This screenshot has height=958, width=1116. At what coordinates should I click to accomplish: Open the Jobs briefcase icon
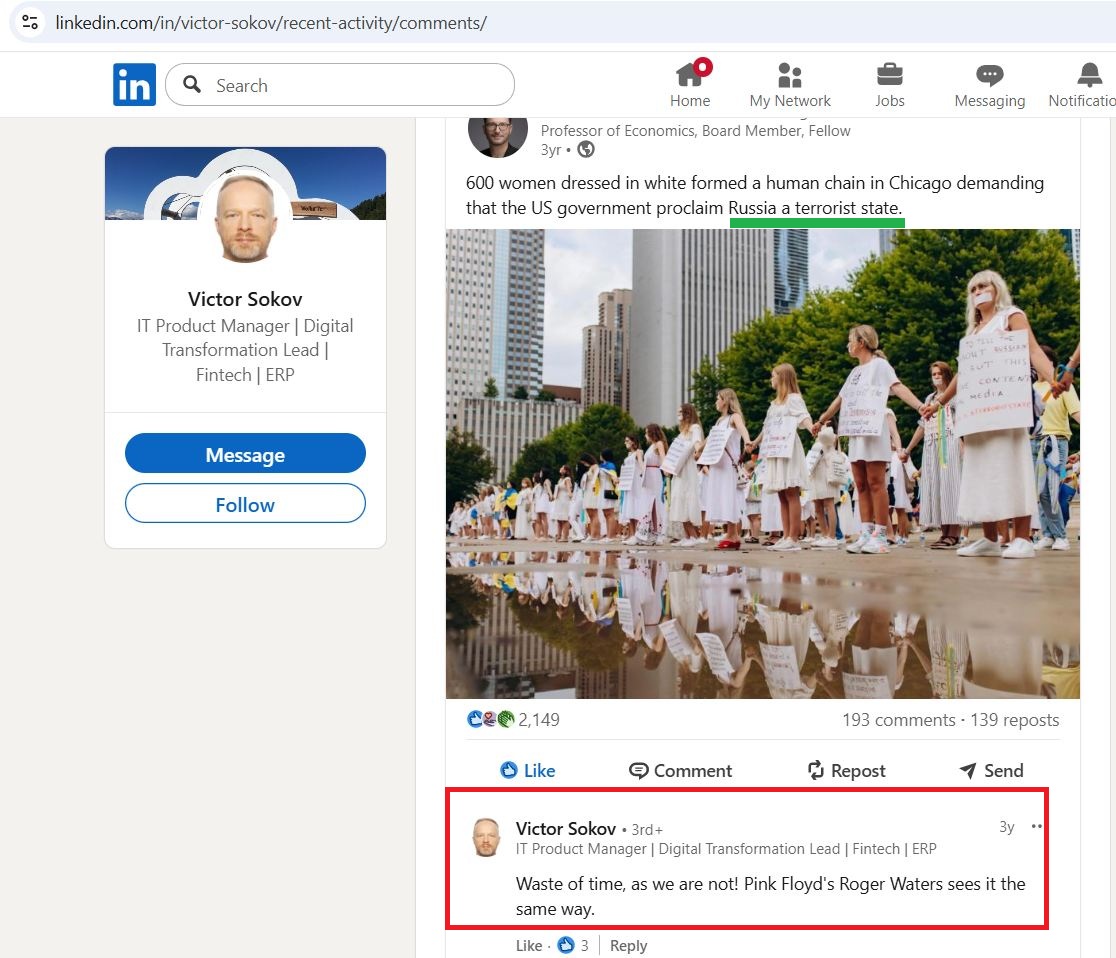point(889,75)
